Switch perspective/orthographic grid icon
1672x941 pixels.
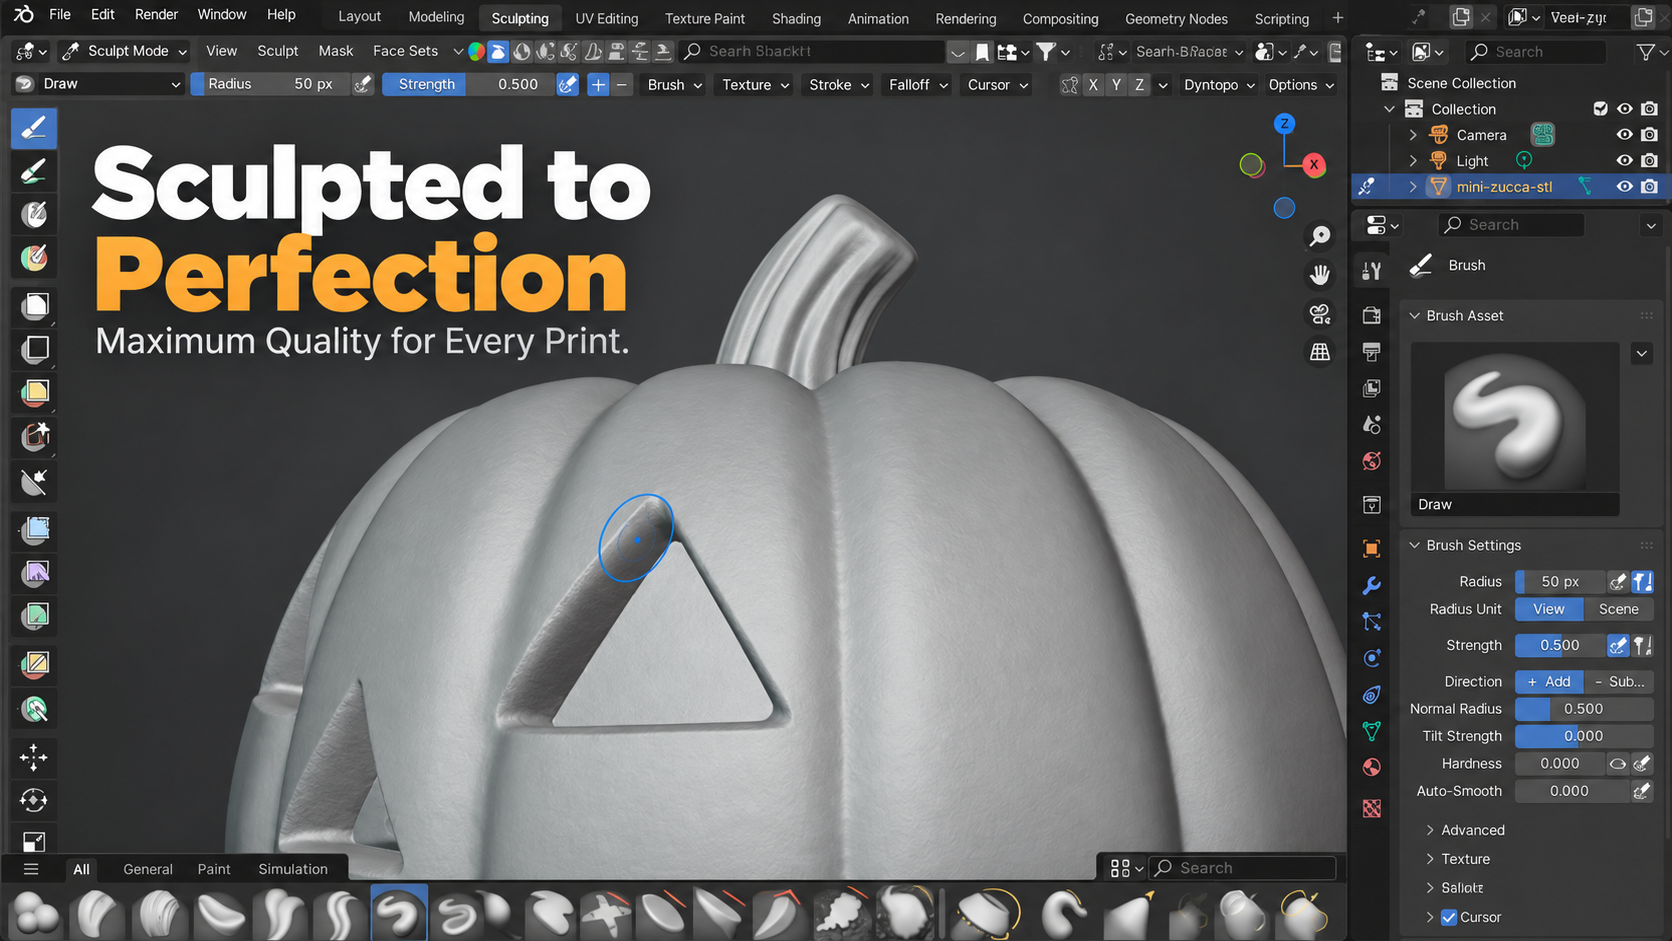point(1320,352)
